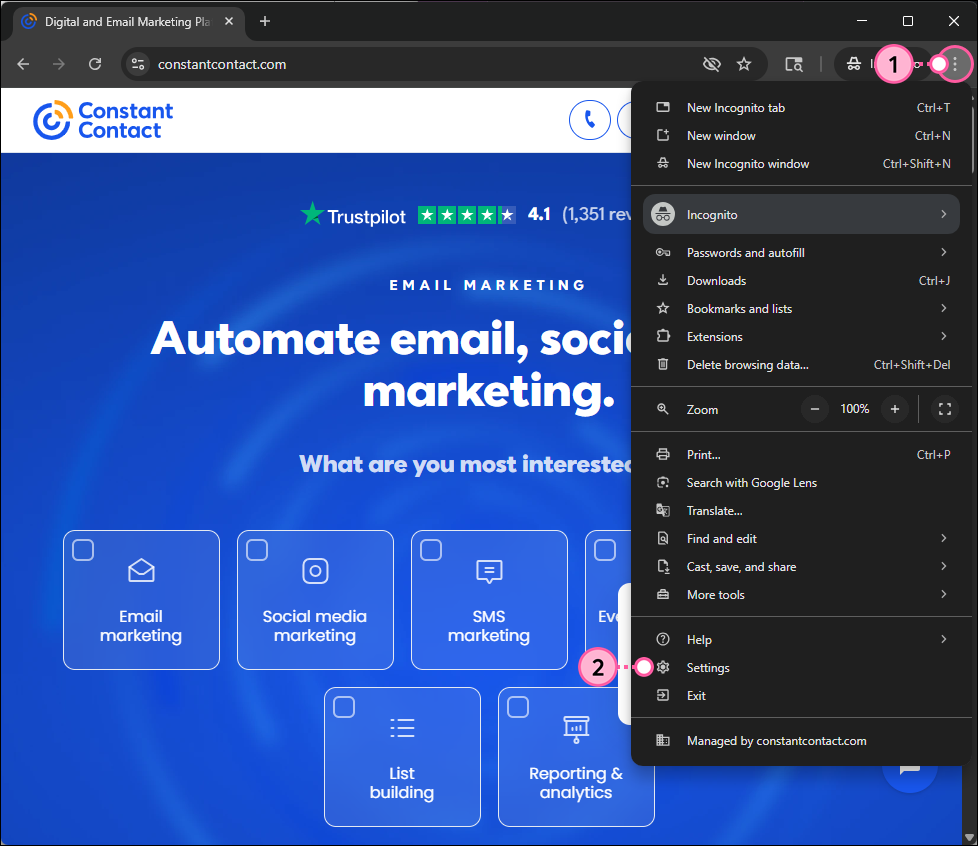Image resolution: width=978 pixels, height=846 pixels.
Task: Click the phone icon on the webpage header
Action: (590, 120)
